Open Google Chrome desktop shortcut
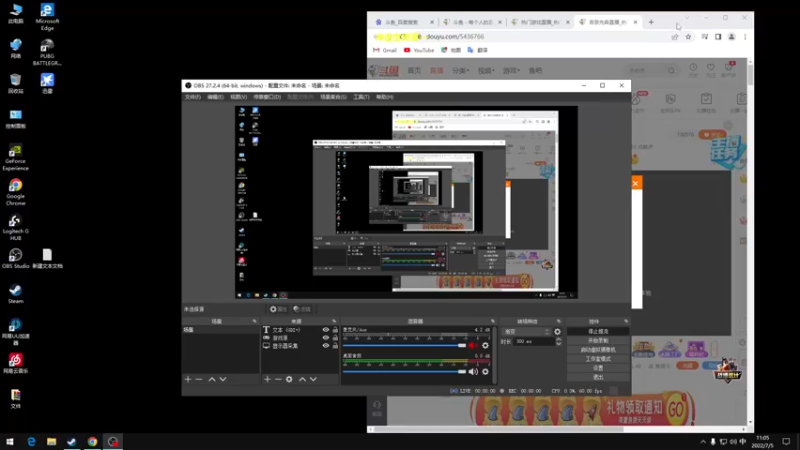800x450 pixels. coord(15,192)
